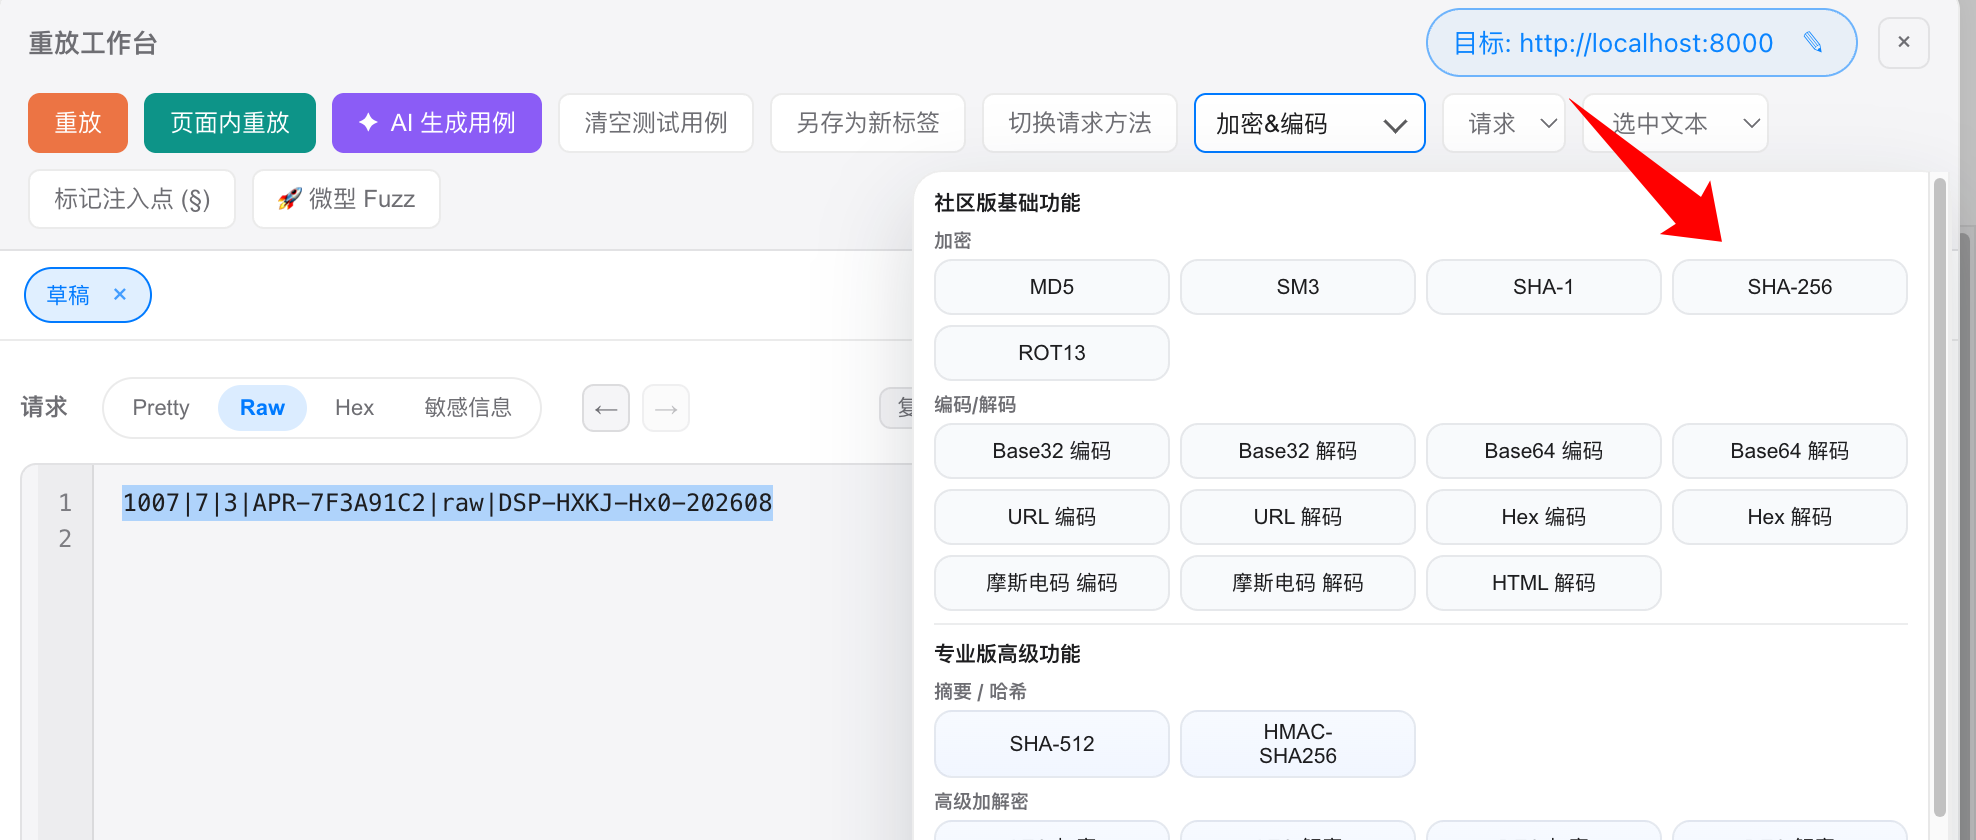Image resolution: width=1976 pixels, height=840 pixels.
Task: Select 摩斯电码 解码
Action: 1298,583
